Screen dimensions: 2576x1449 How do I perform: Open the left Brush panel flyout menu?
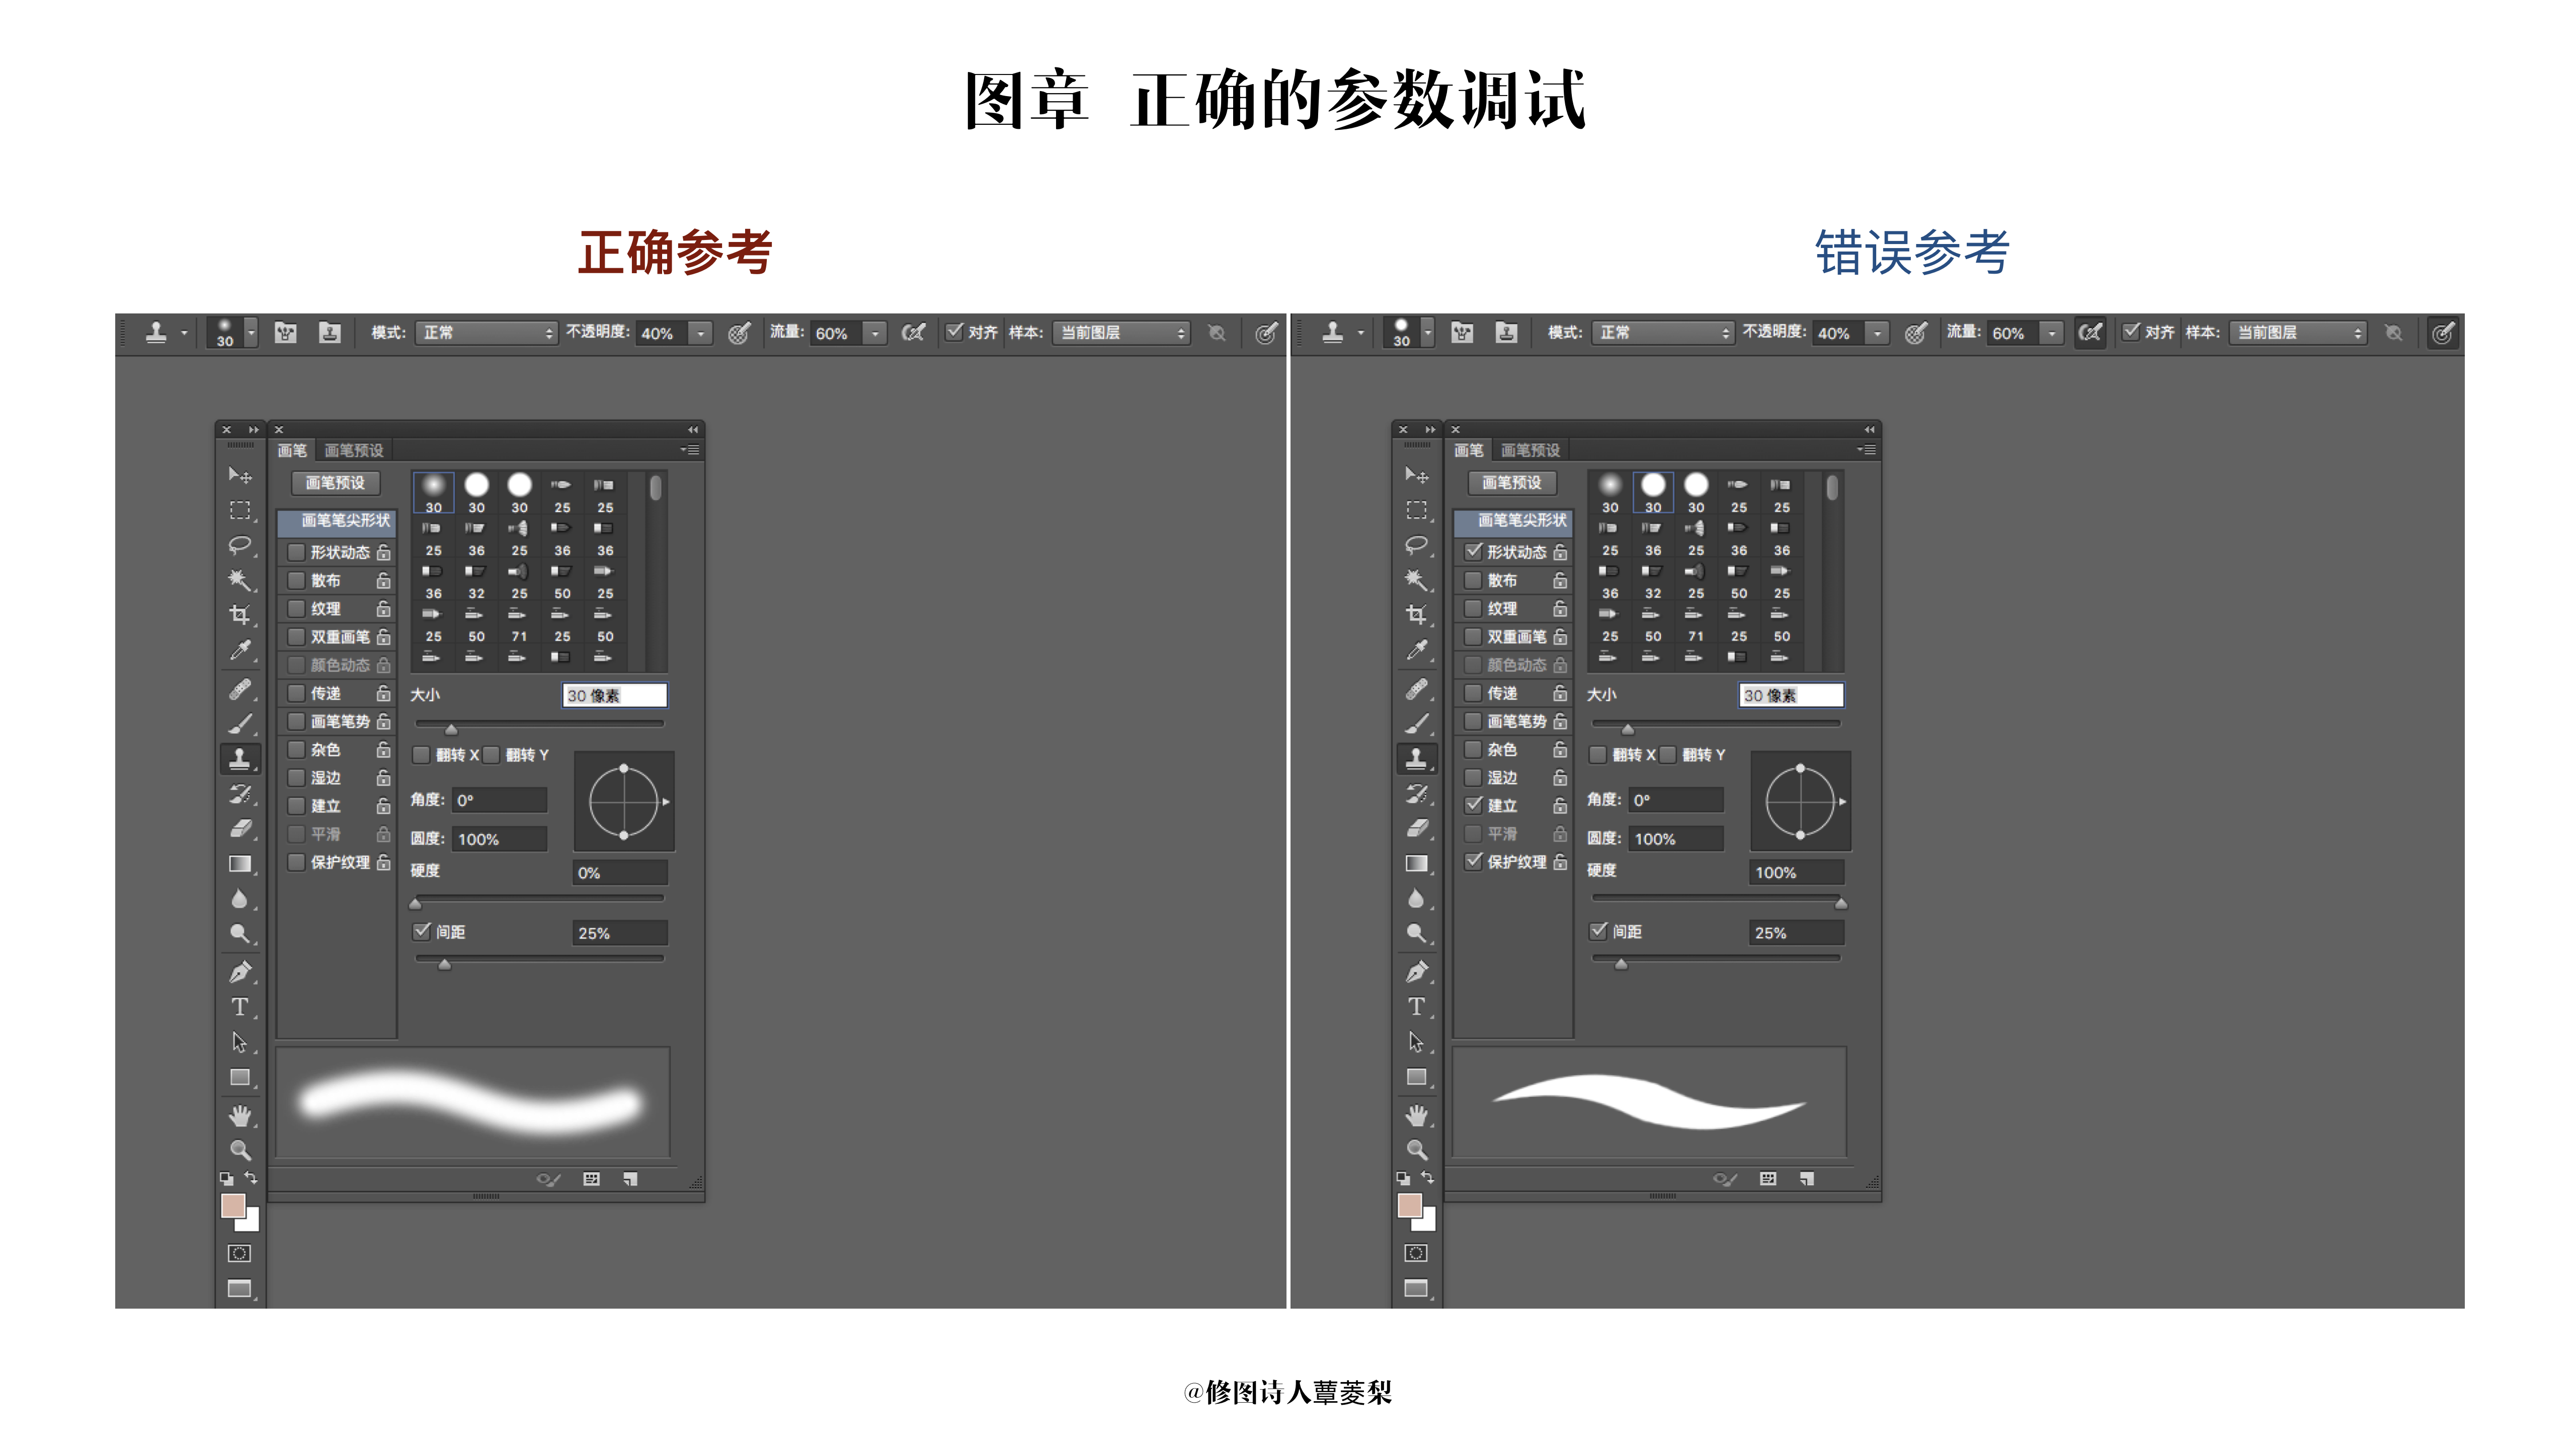[690, 450]
